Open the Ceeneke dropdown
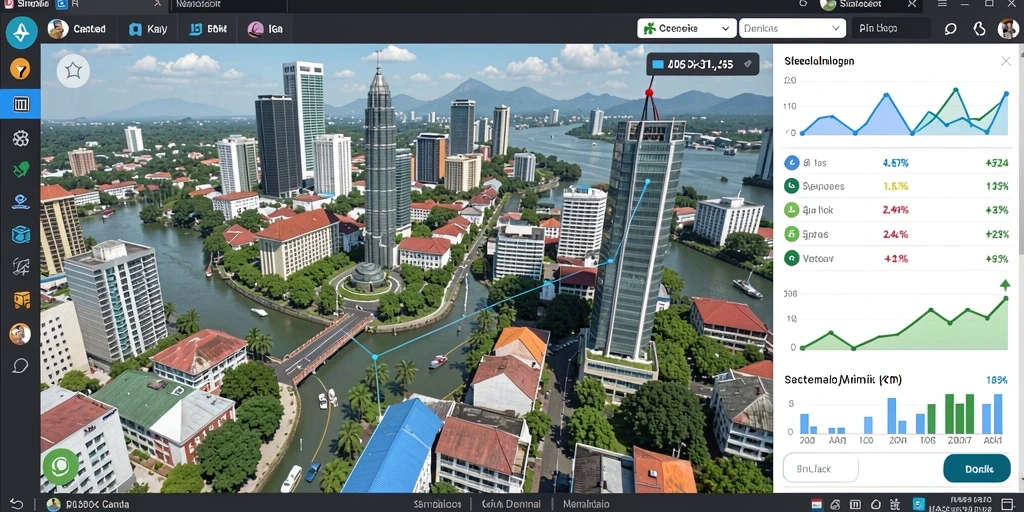1024x512 pixels. point(686,28)
